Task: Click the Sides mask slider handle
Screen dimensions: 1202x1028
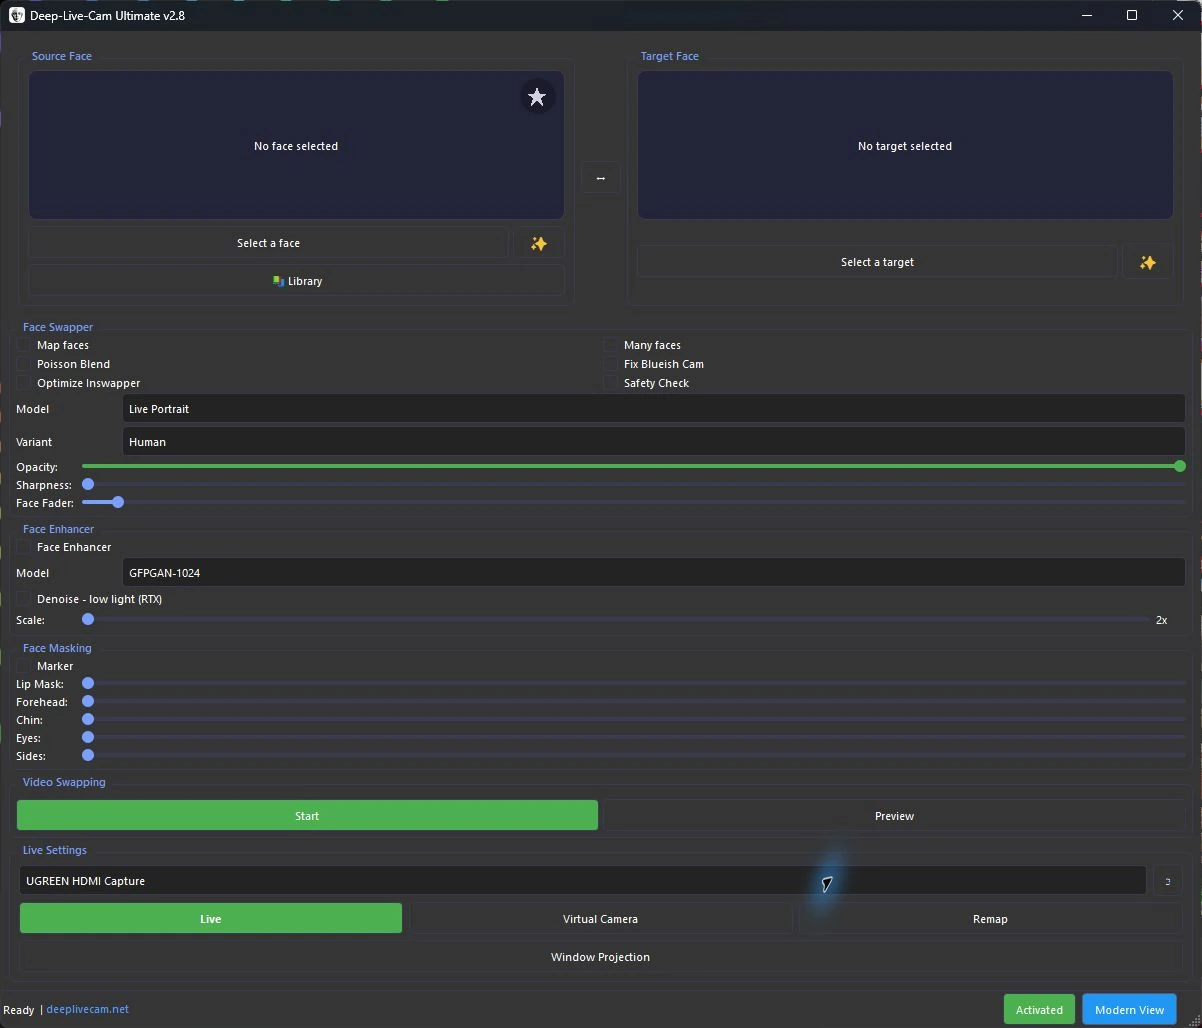Action: click(88, 756)
